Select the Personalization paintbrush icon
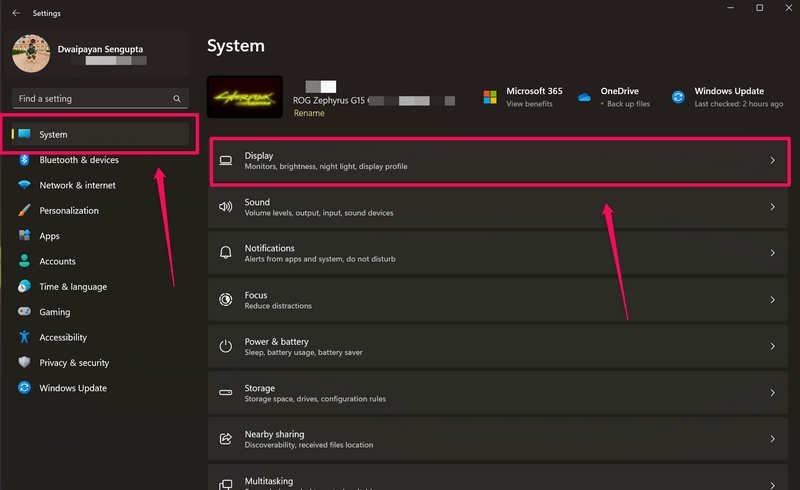The height and width of the screenshot is (490, 800). point(24,211)
